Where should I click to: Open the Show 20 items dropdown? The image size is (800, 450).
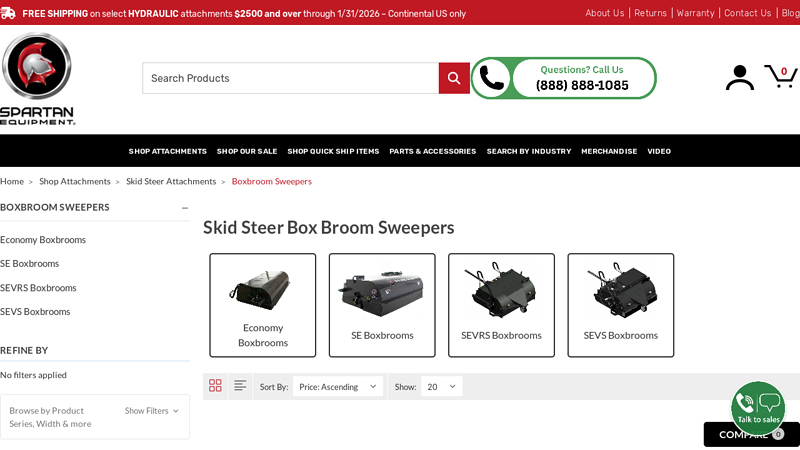tap(441, 387)
